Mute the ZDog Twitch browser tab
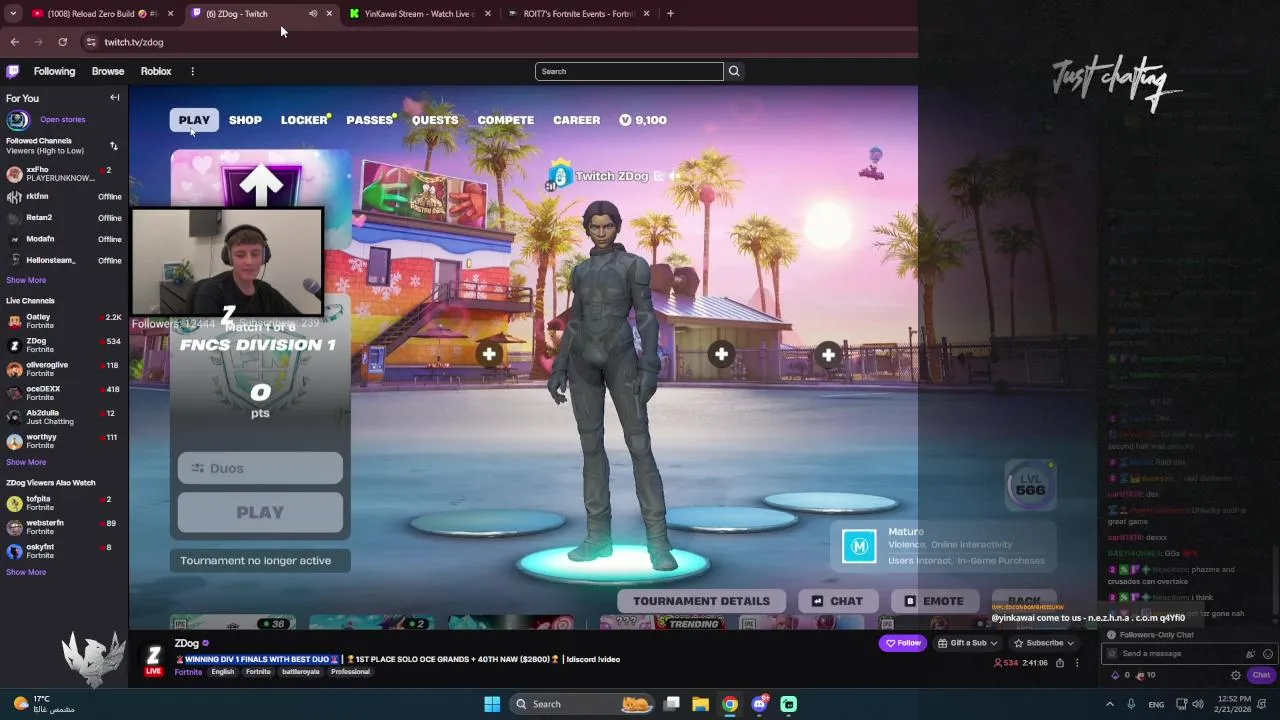Image resolution: width=1280 pixels, height=720 pixels. 313,14
